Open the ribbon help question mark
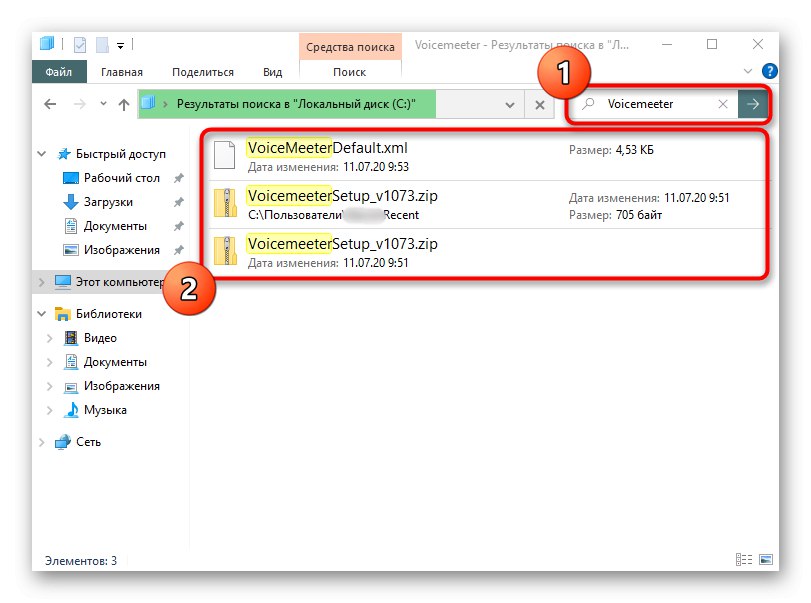 tap(769, 71)
